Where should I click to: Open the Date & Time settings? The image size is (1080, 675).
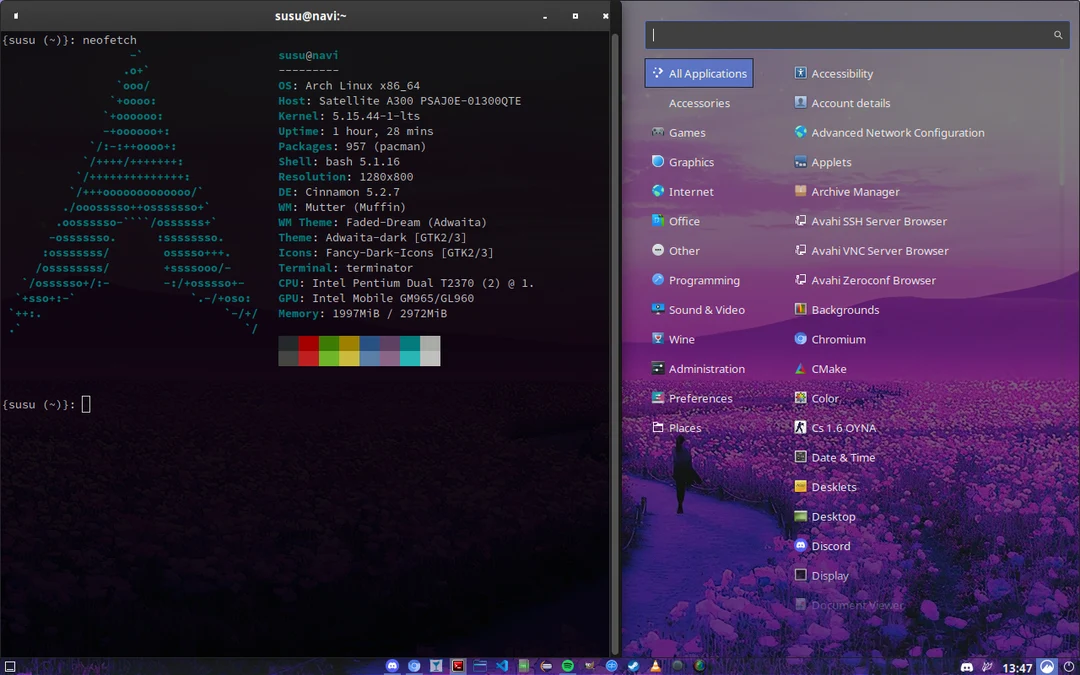click(x=841, y=457)
